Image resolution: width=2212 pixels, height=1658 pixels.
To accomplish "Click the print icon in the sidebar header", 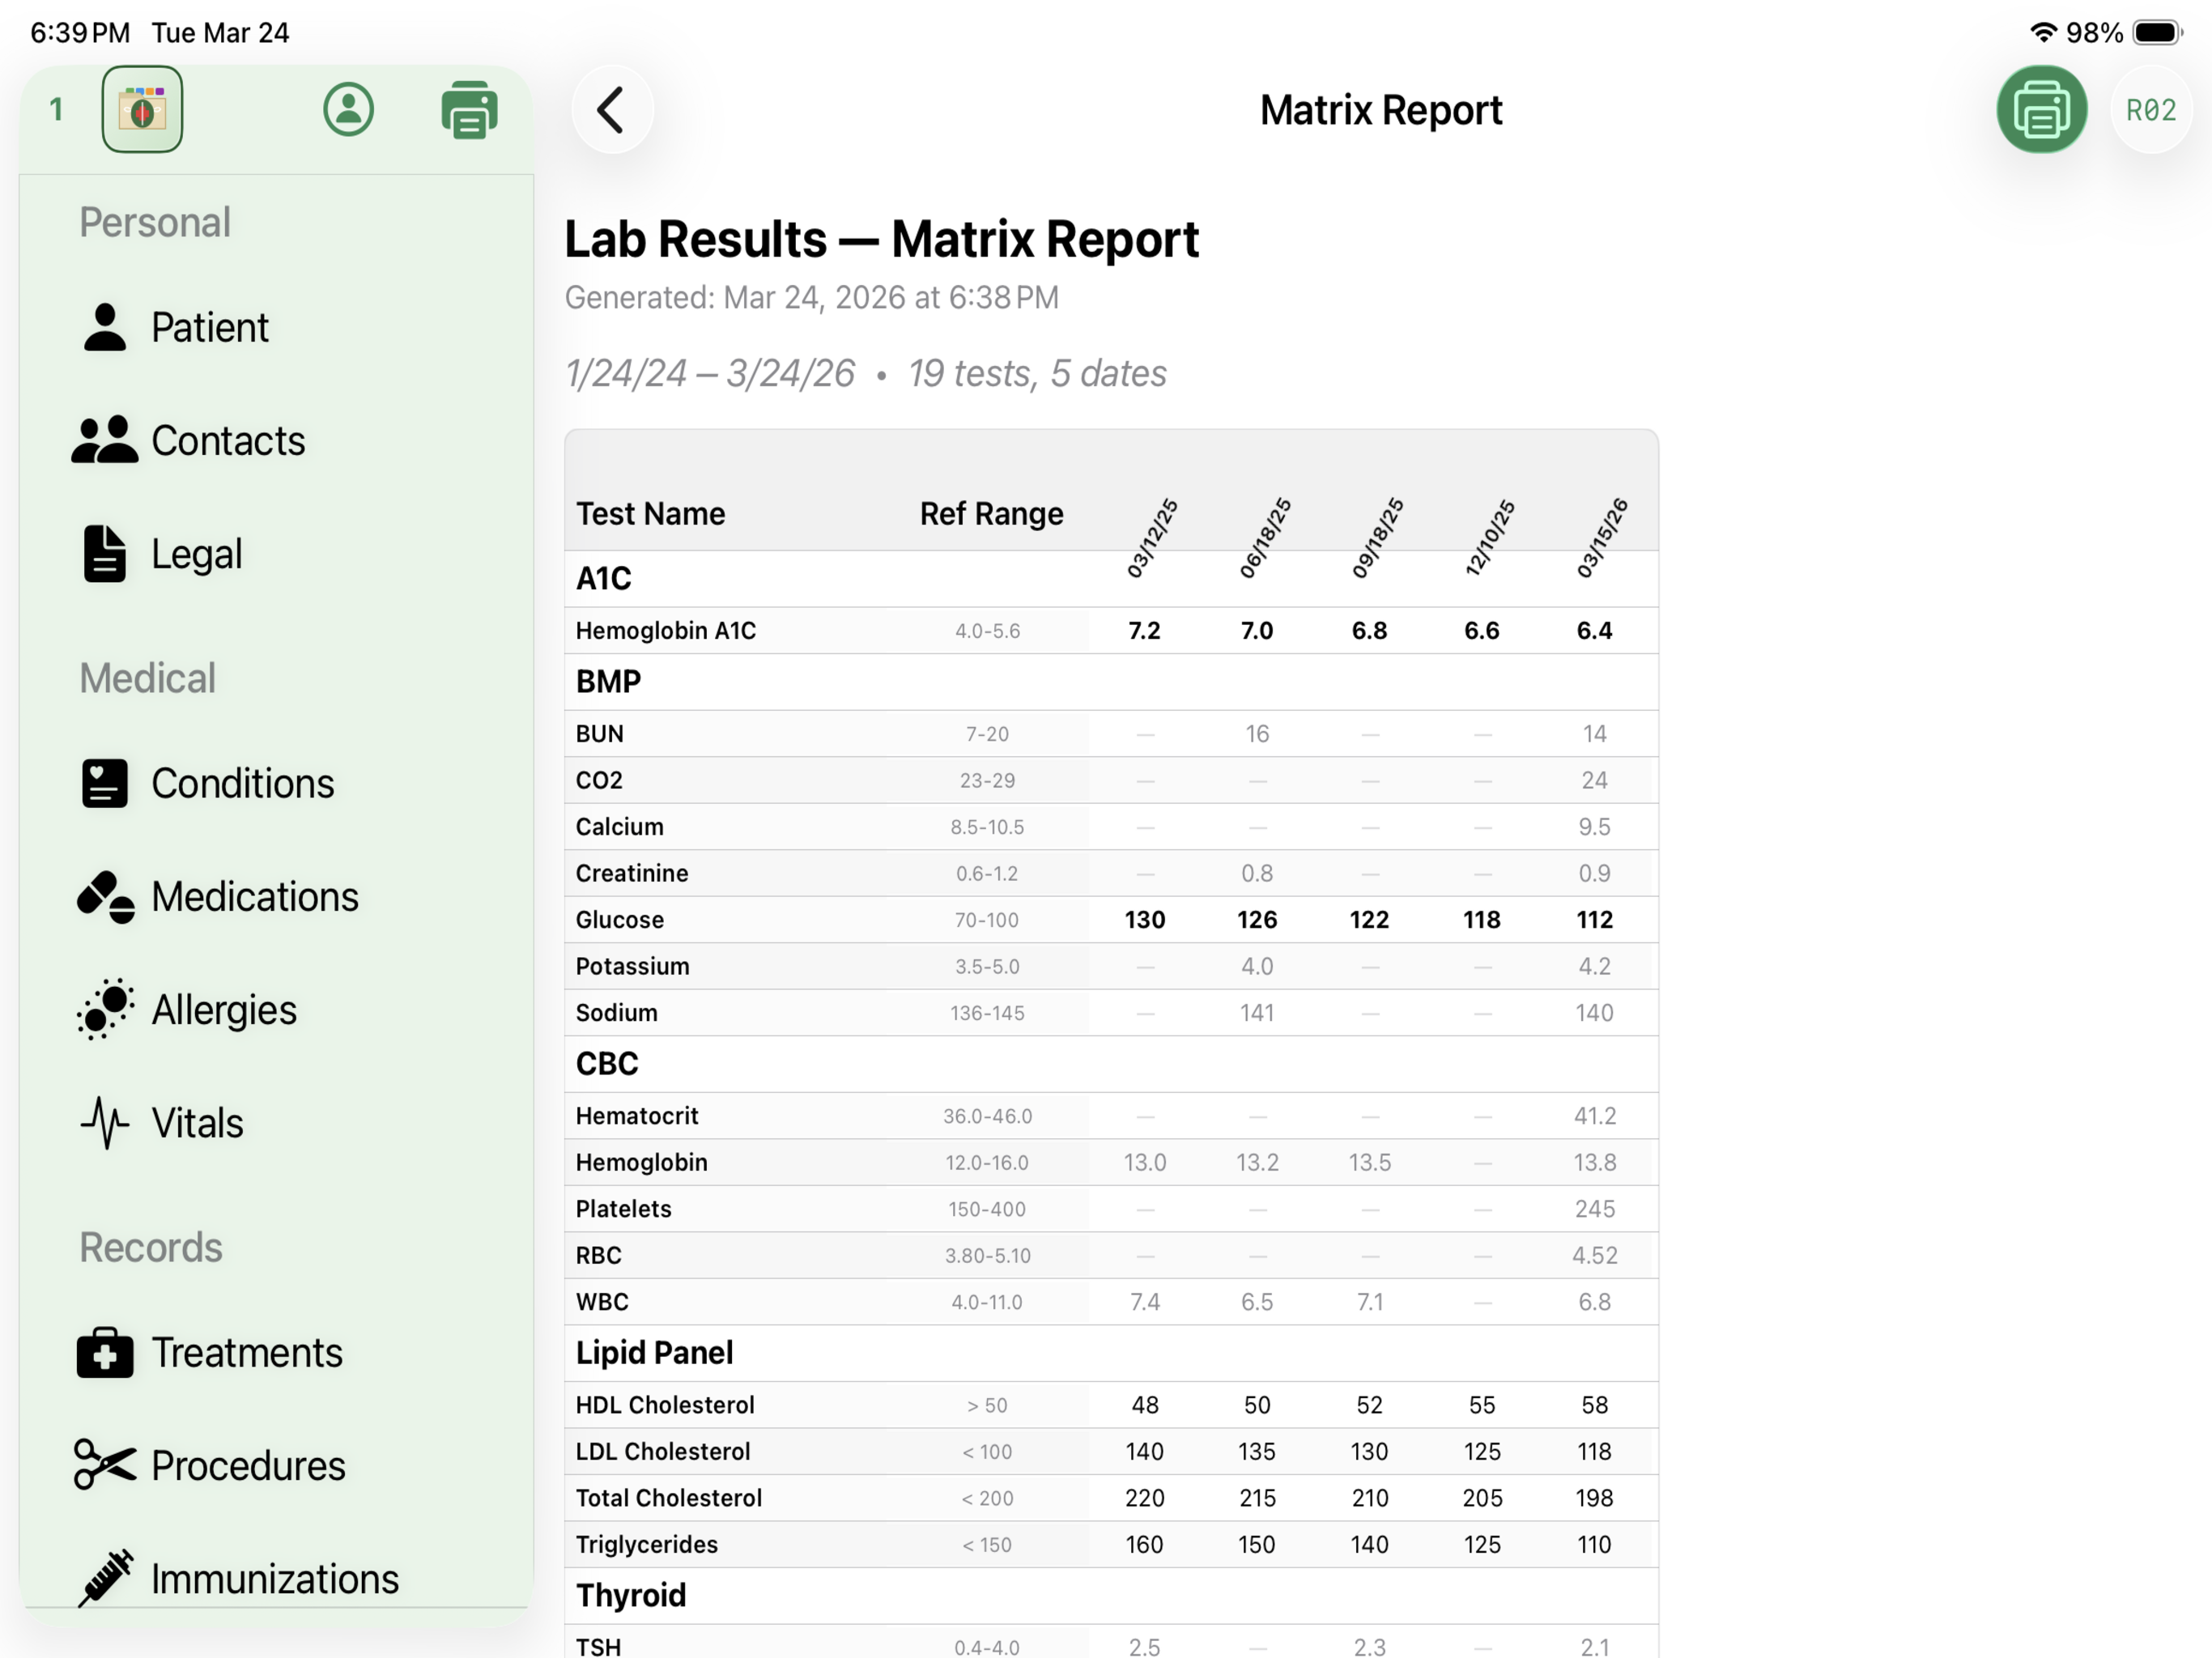I will click(469, 109).
